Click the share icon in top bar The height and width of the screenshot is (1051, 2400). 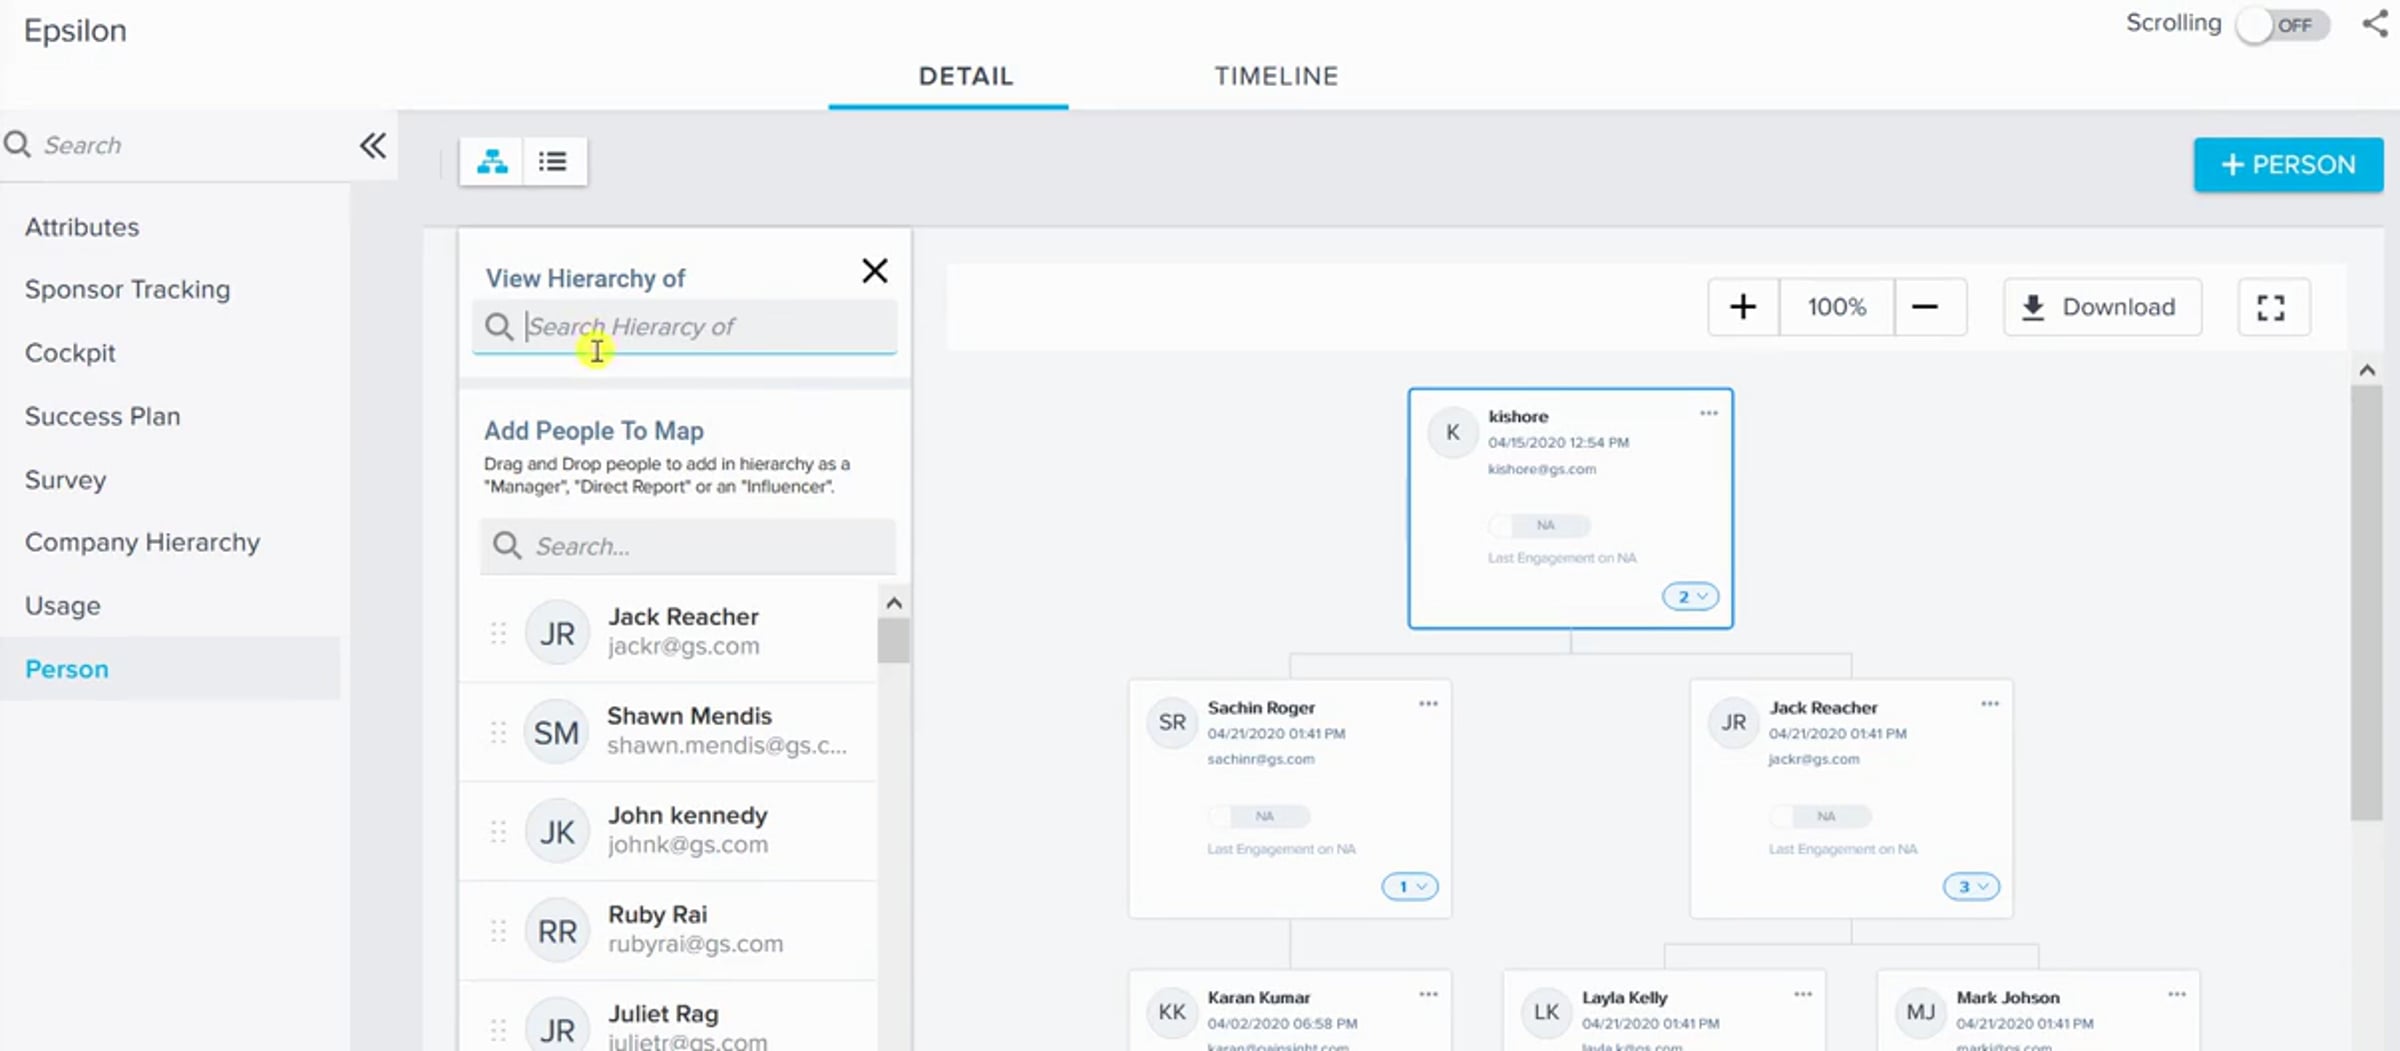click(x=2376, y=24)
